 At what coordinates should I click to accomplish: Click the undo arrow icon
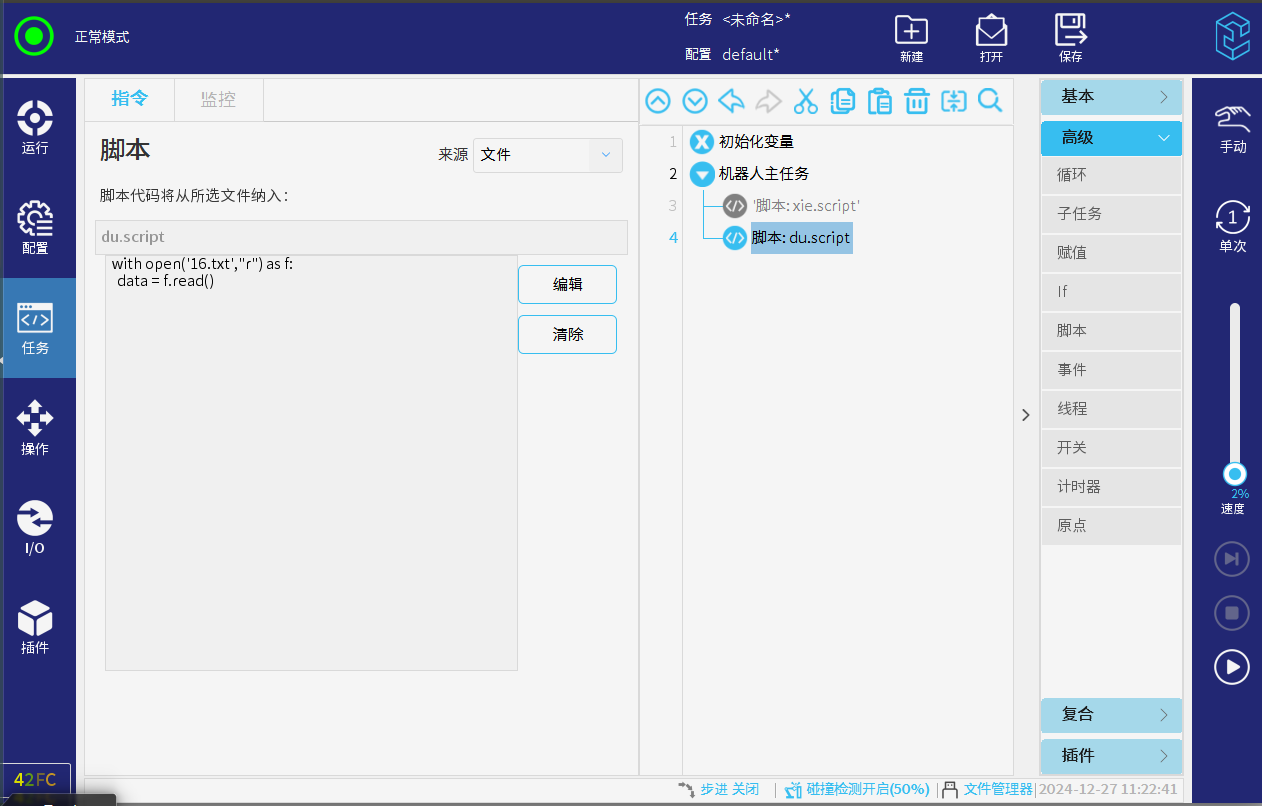731,101
